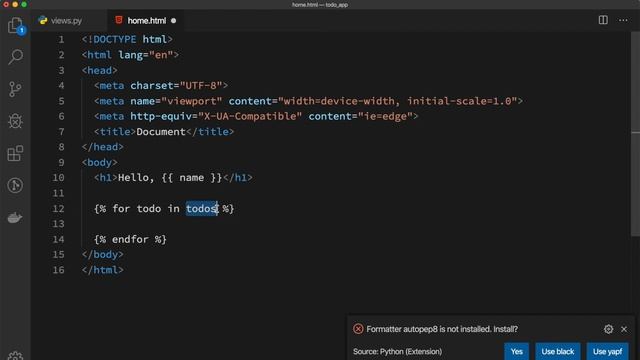Open the Source Control view icon
Image resolution: width=640 pixels, height=360 pixels.
(x=15, y=89)
